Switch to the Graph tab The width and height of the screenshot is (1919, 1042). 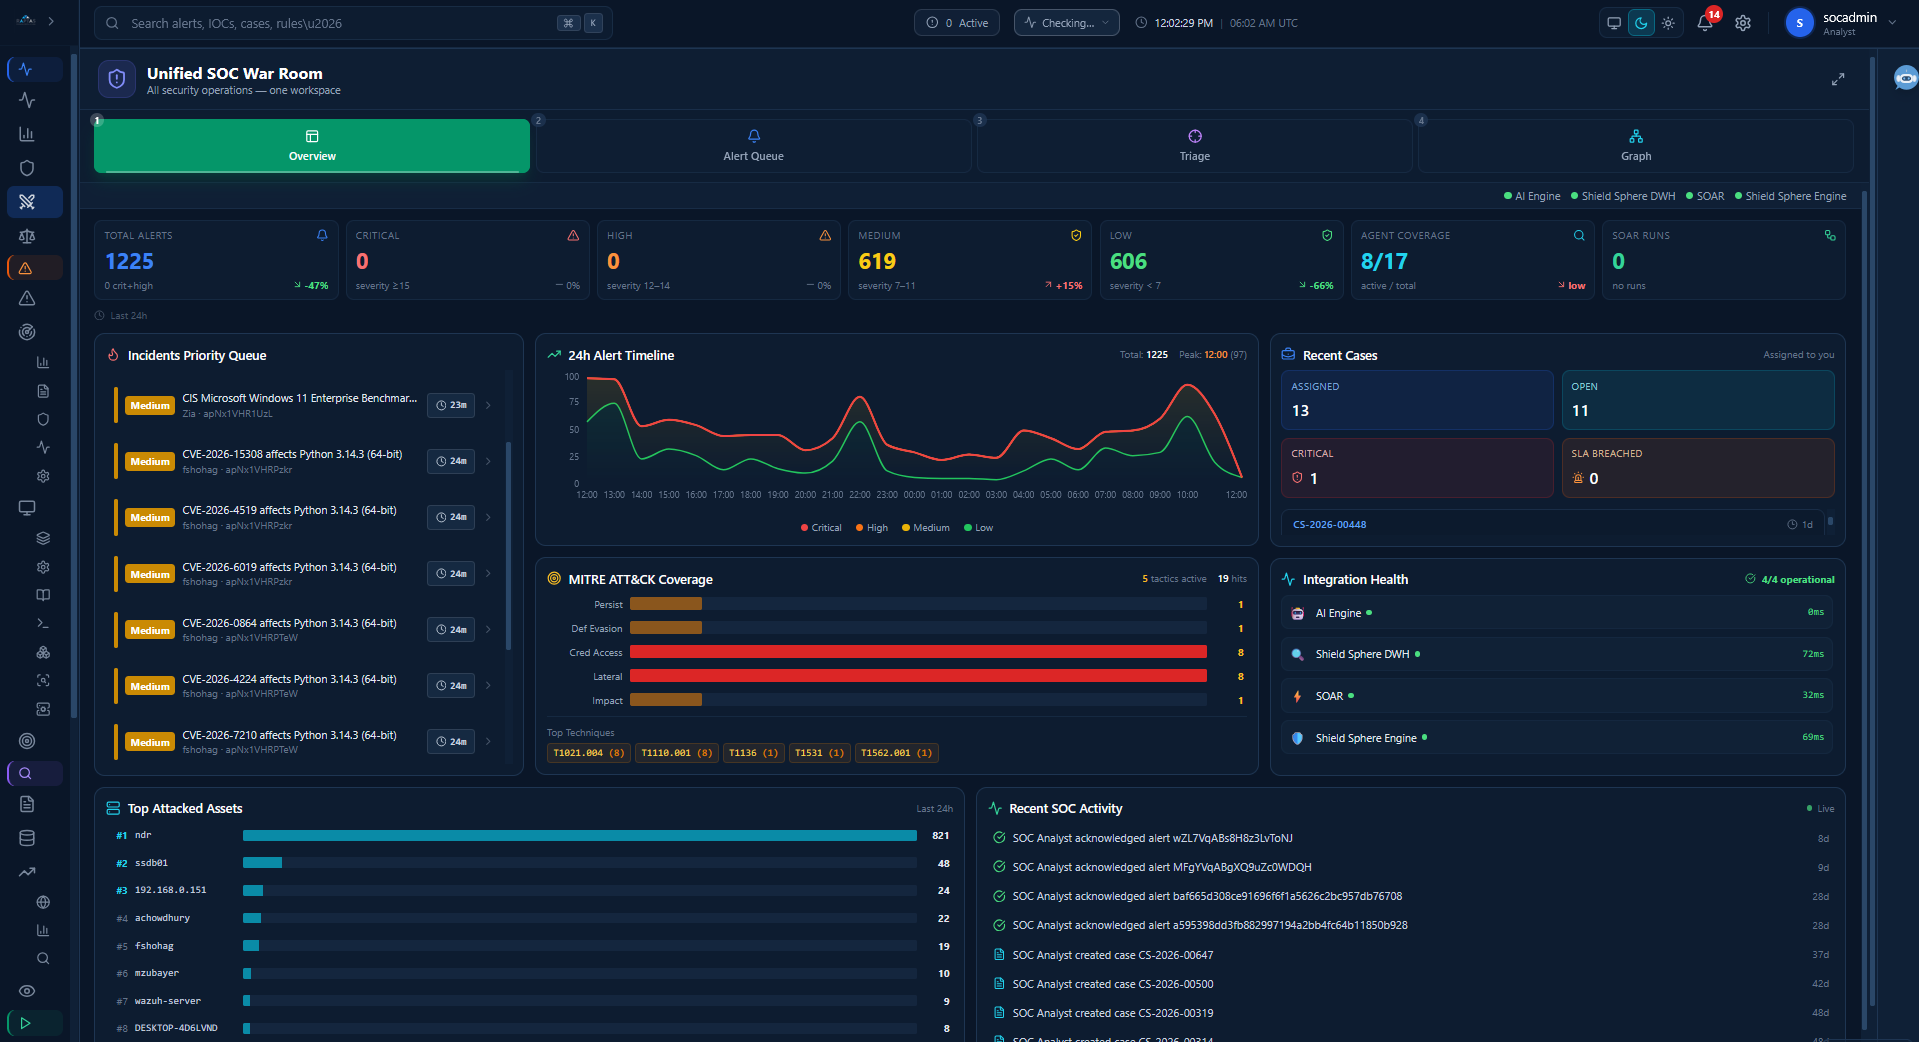pos(1636,146)
